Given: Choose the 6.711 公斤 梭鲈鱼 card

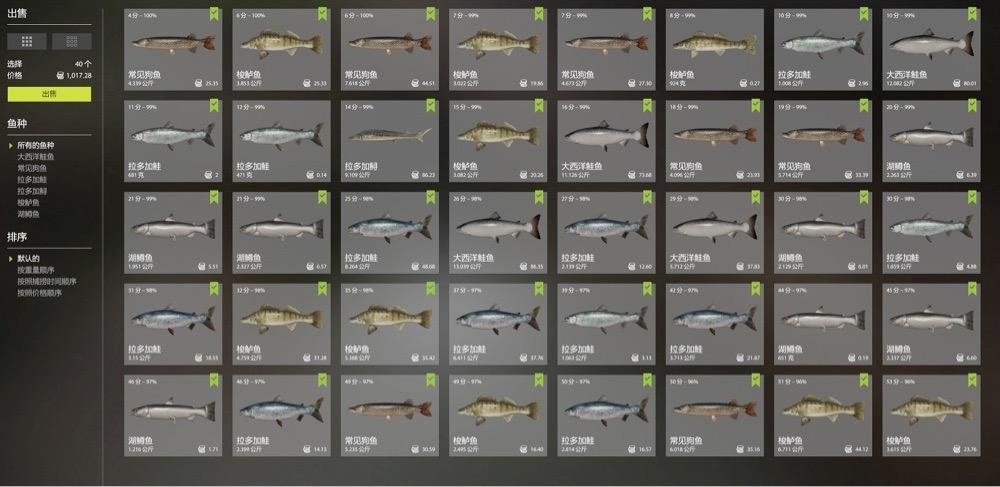Looking at the screenshot, I should click(823, 416).
